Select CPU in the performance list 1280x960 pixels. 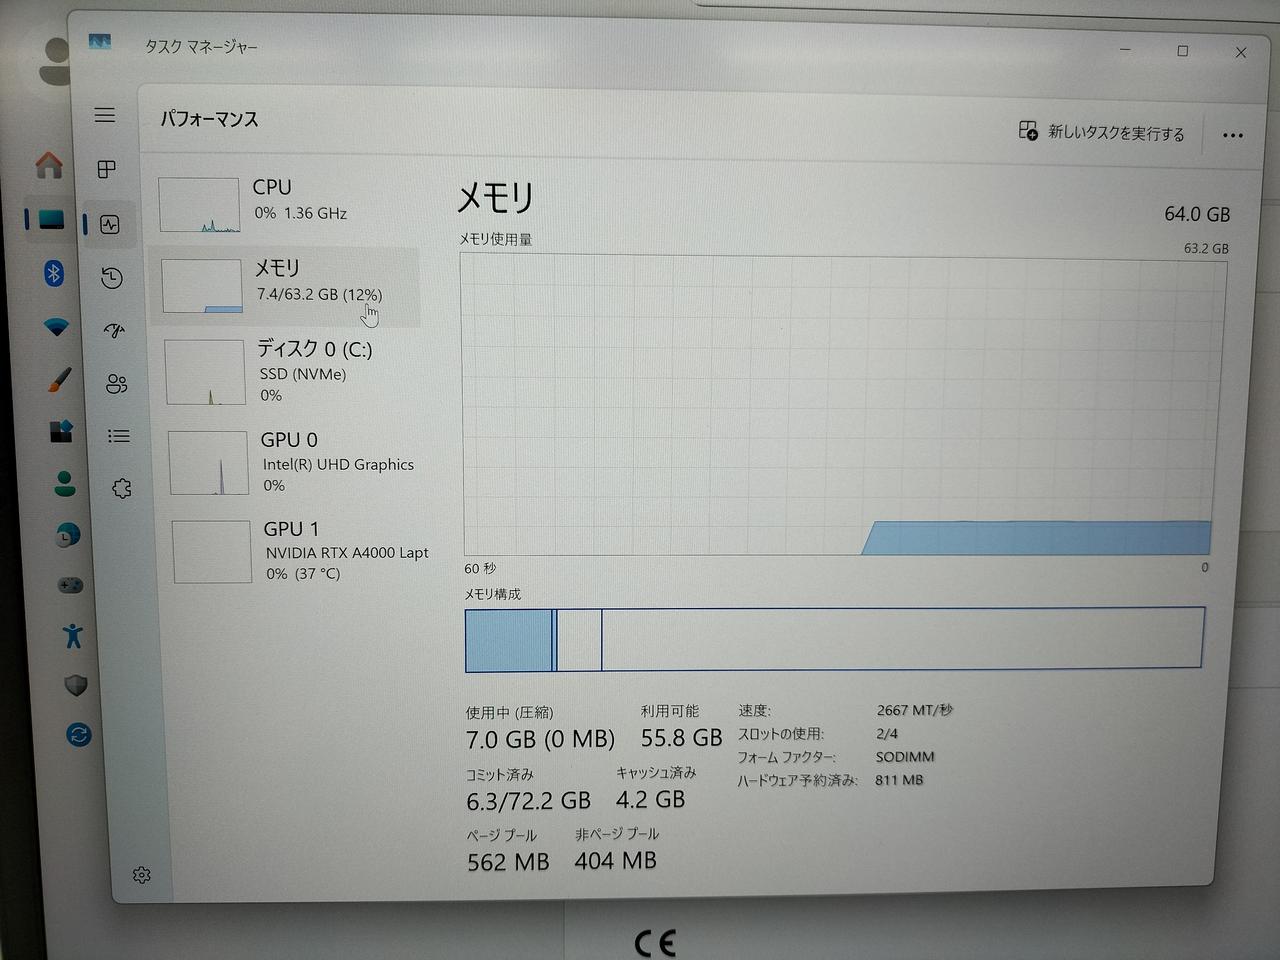click(290, 201)
